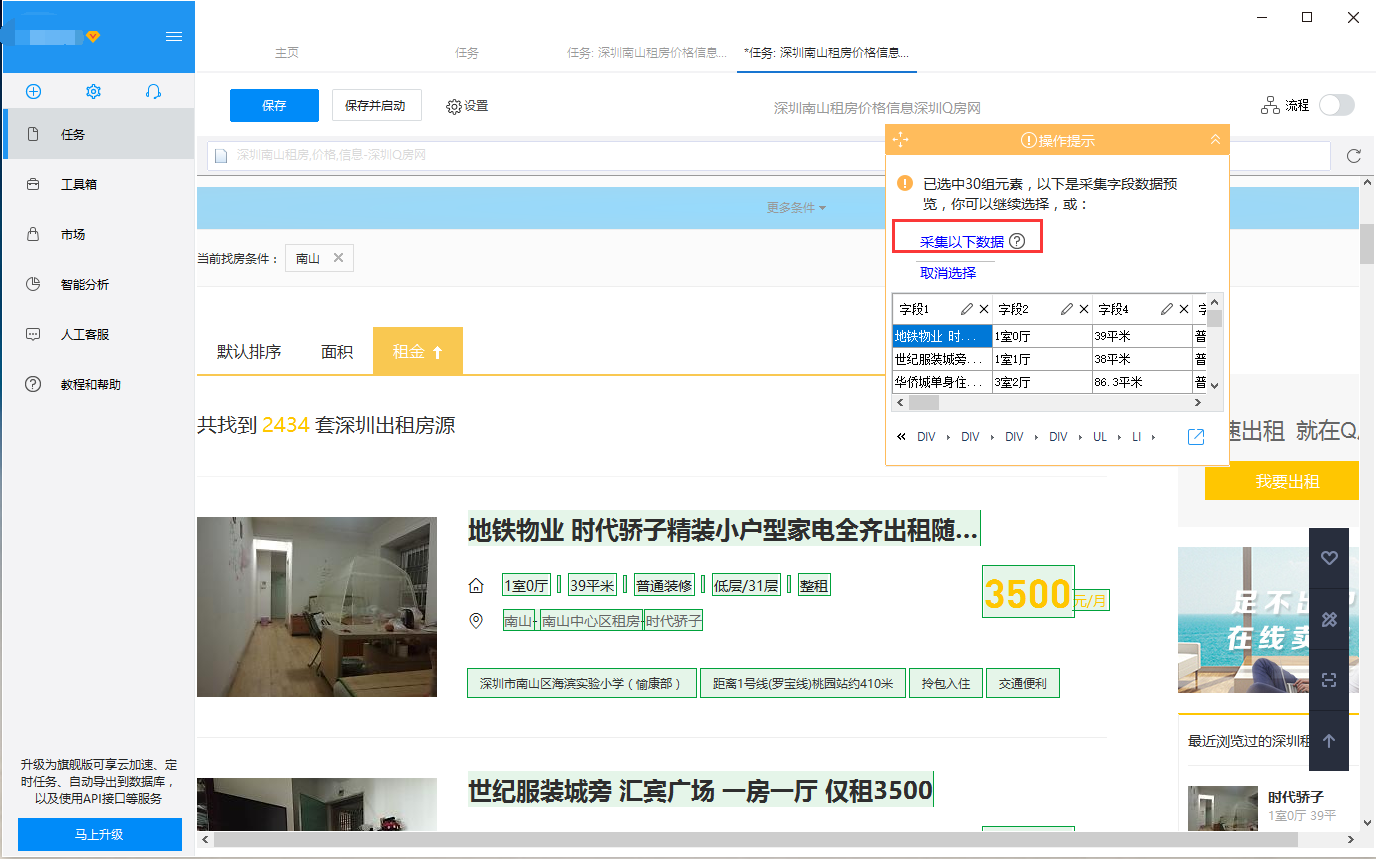This screenshot has width=1376, height=859.
Task: Open customer support headset icon
Action: coord(153,91)
